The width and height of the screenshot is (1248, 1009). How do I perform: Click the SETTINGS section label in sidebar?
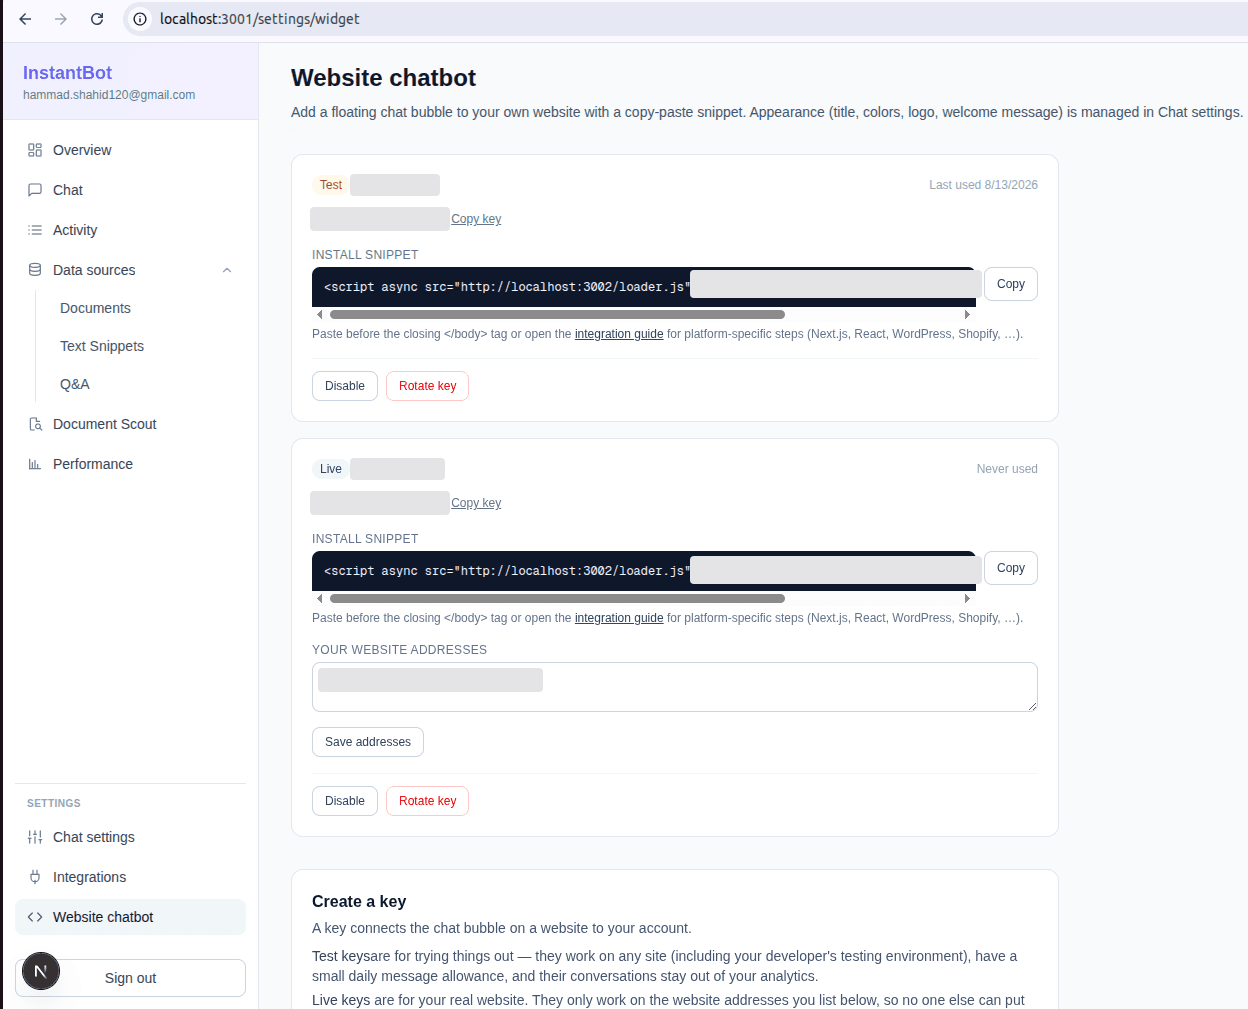click(54, 803)
